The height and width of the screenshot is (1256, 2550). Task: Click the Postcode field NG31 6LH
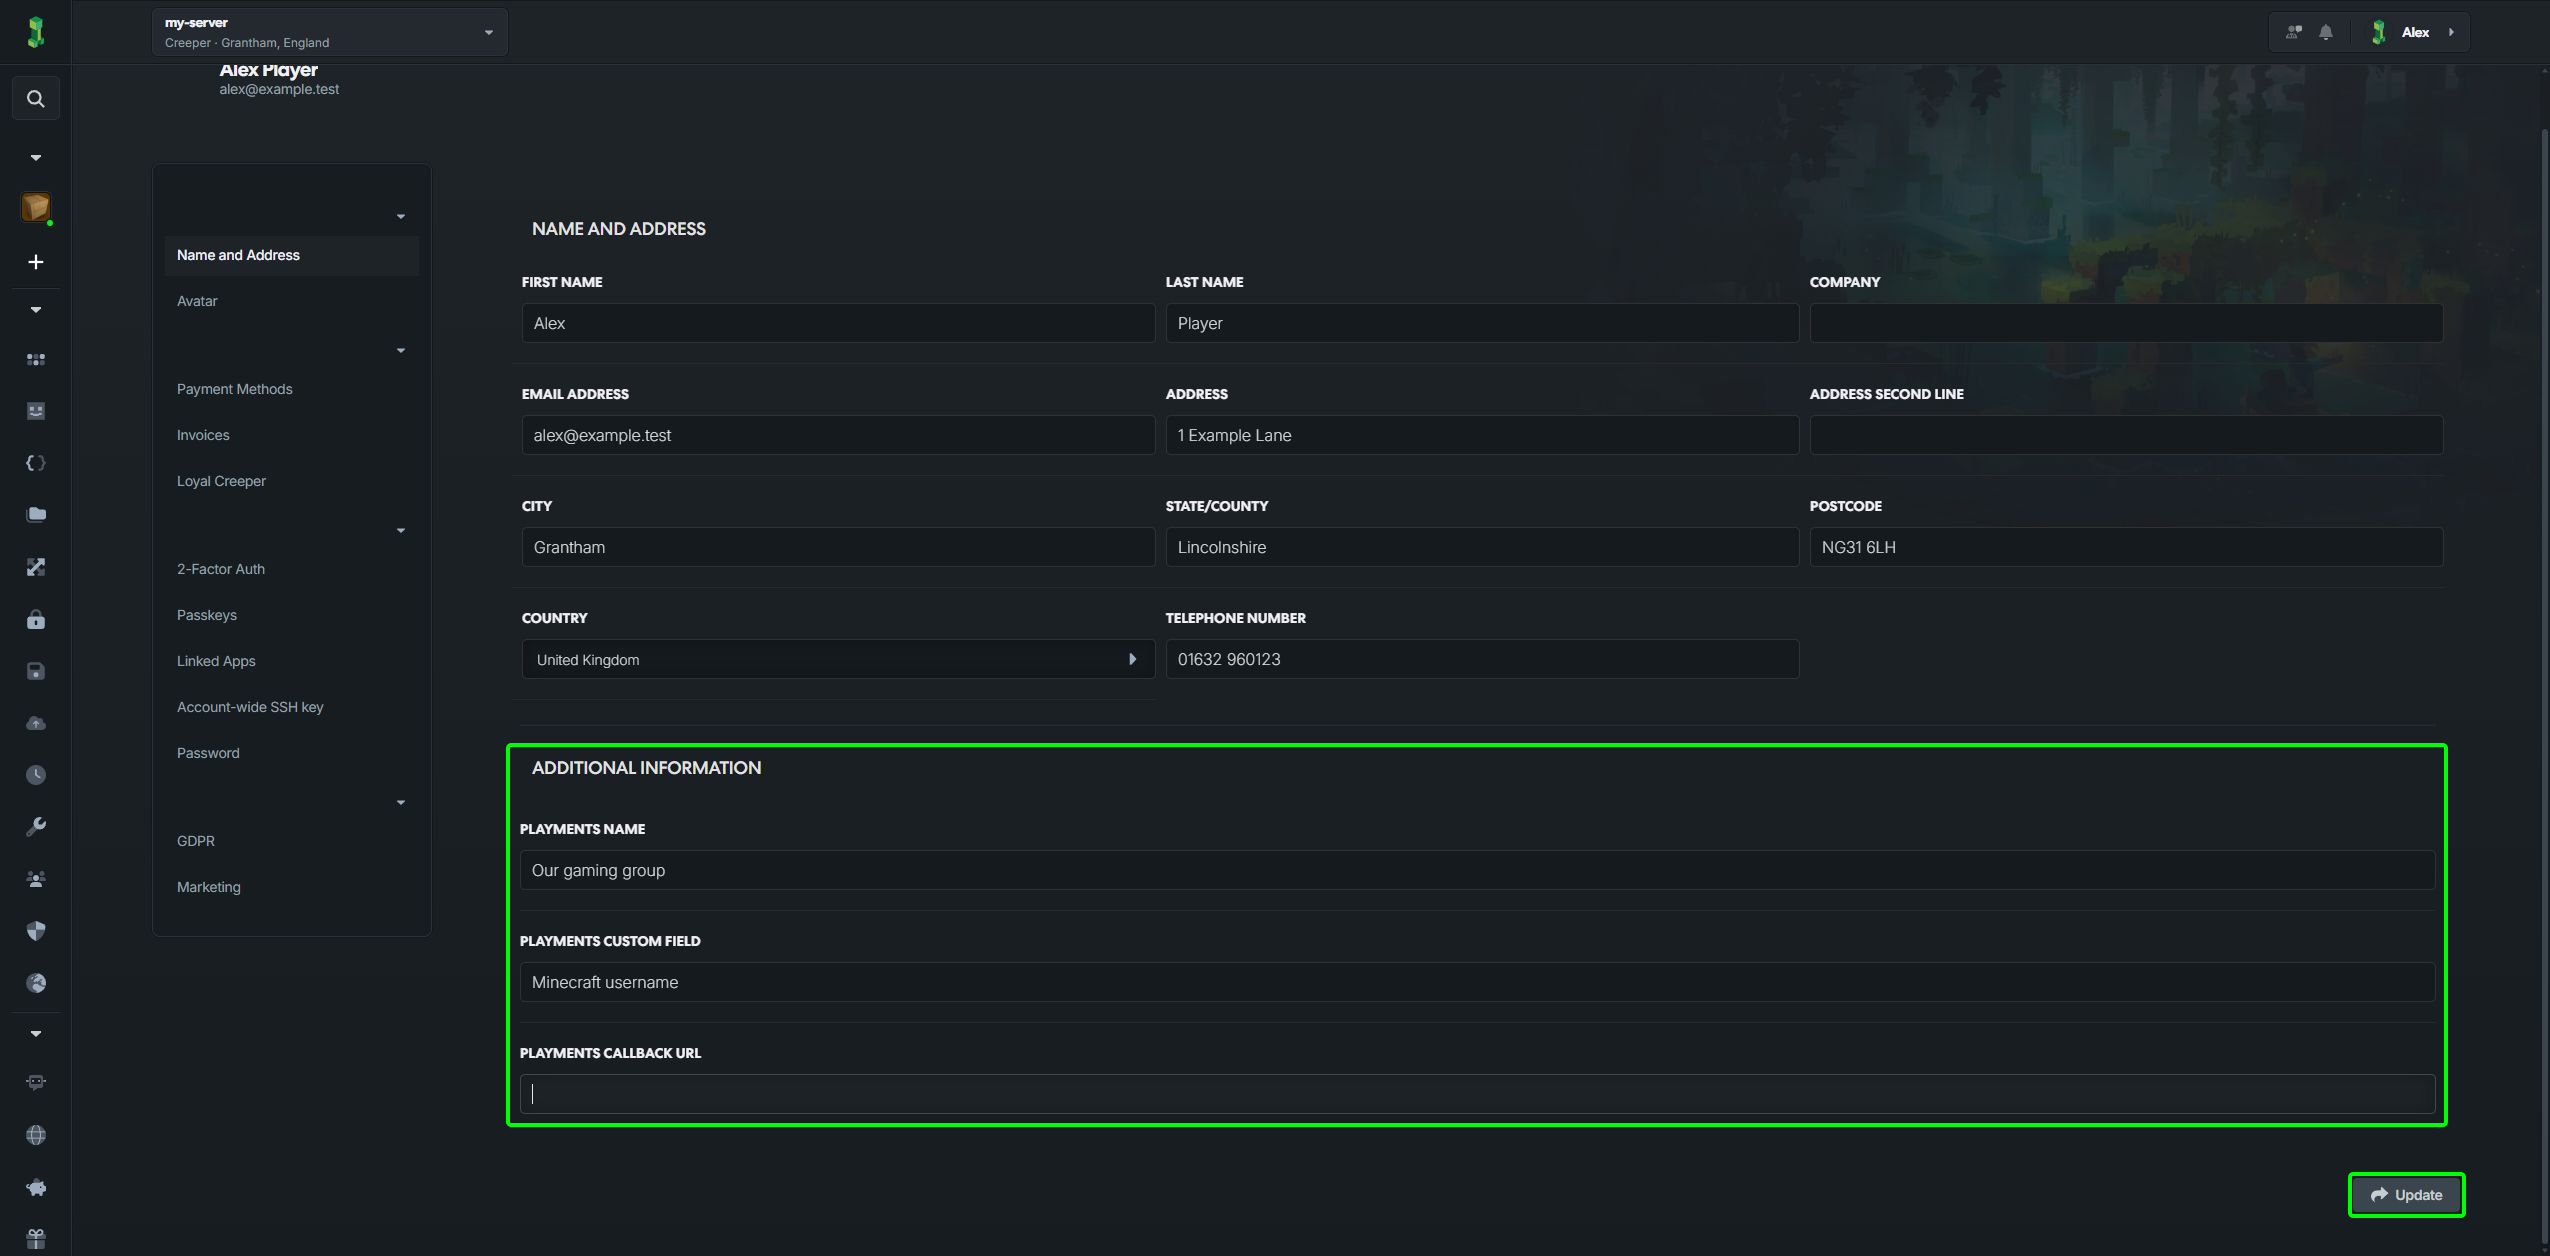point(2126,547)
